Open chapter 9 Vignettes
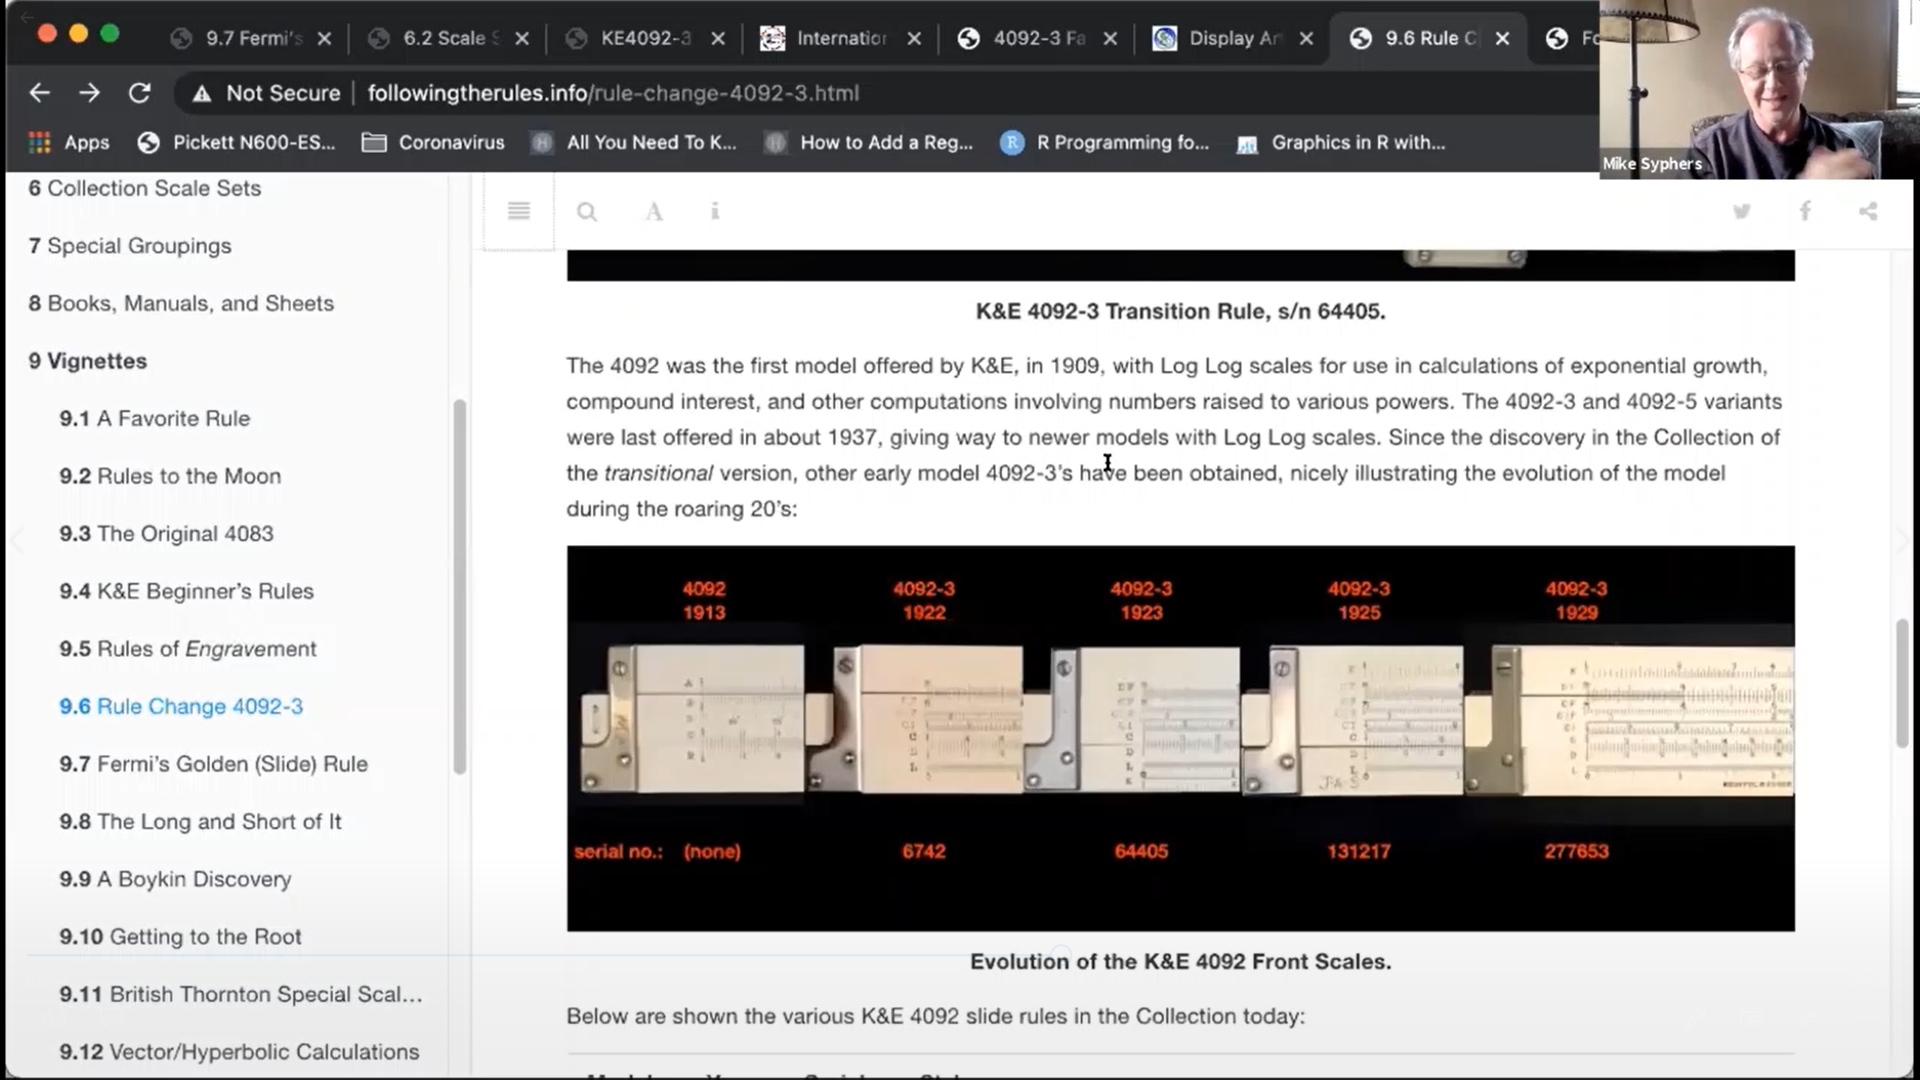The width and height of the screenshot is (1920, 1080). (x=88, y=361)
